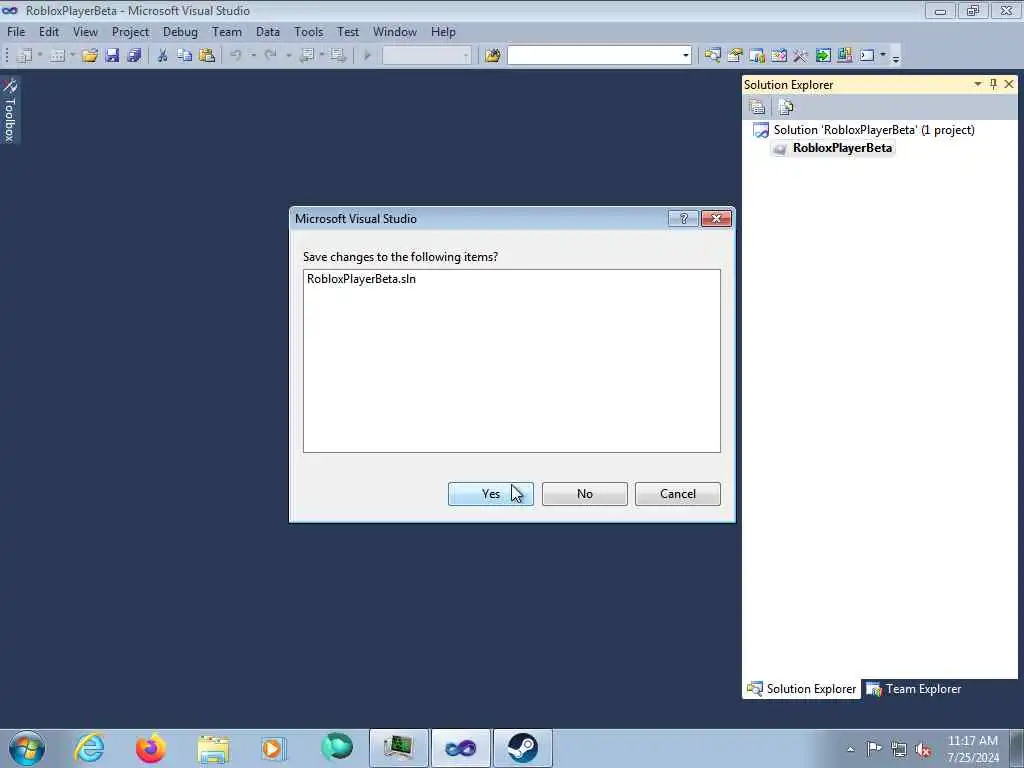
Task: Close the Solution Explorer panel
Action: [x=1009, y=84]
